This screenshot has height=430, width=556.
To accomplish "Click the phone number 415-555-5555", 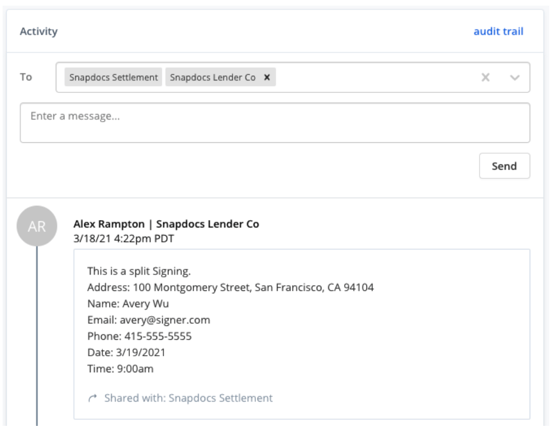I will (x=158, y=336).
